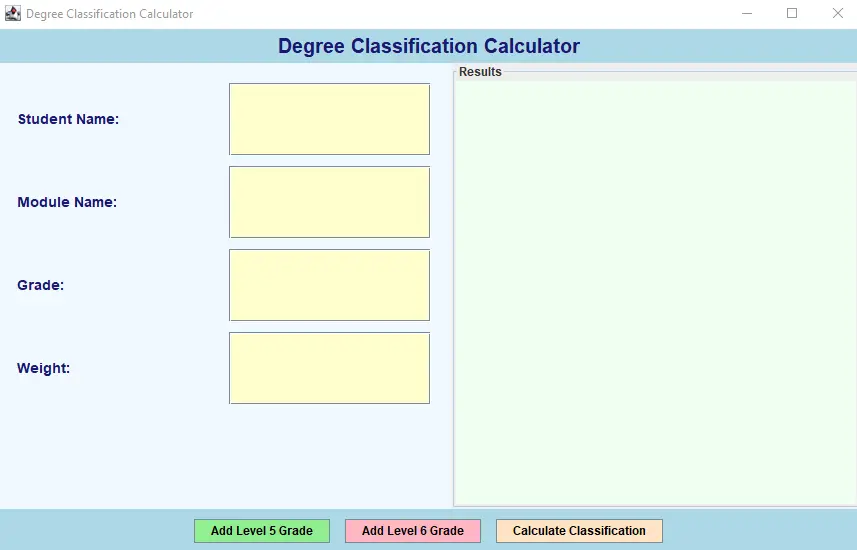Click the Java app icon in title bar
The image size is (857, 550).
tap(13, 13)
